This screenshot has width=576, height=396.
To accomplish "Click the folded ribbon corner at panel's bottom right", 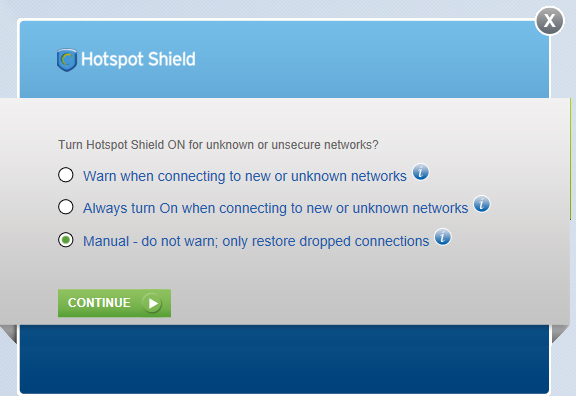I will [x=560, y=334].
